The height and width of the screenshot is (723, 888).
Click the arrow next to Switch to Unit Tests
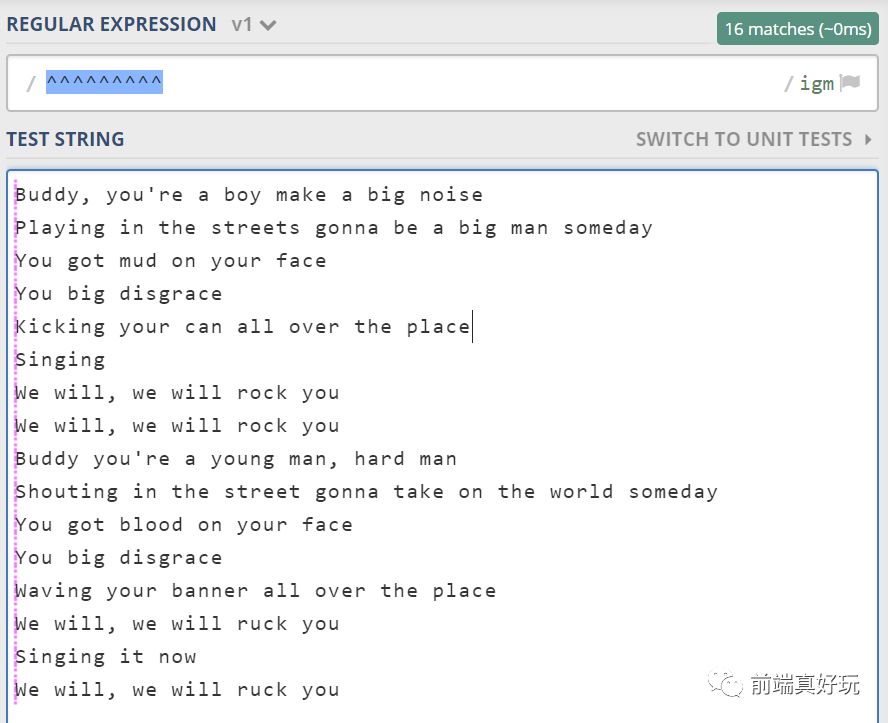(868, 139)
